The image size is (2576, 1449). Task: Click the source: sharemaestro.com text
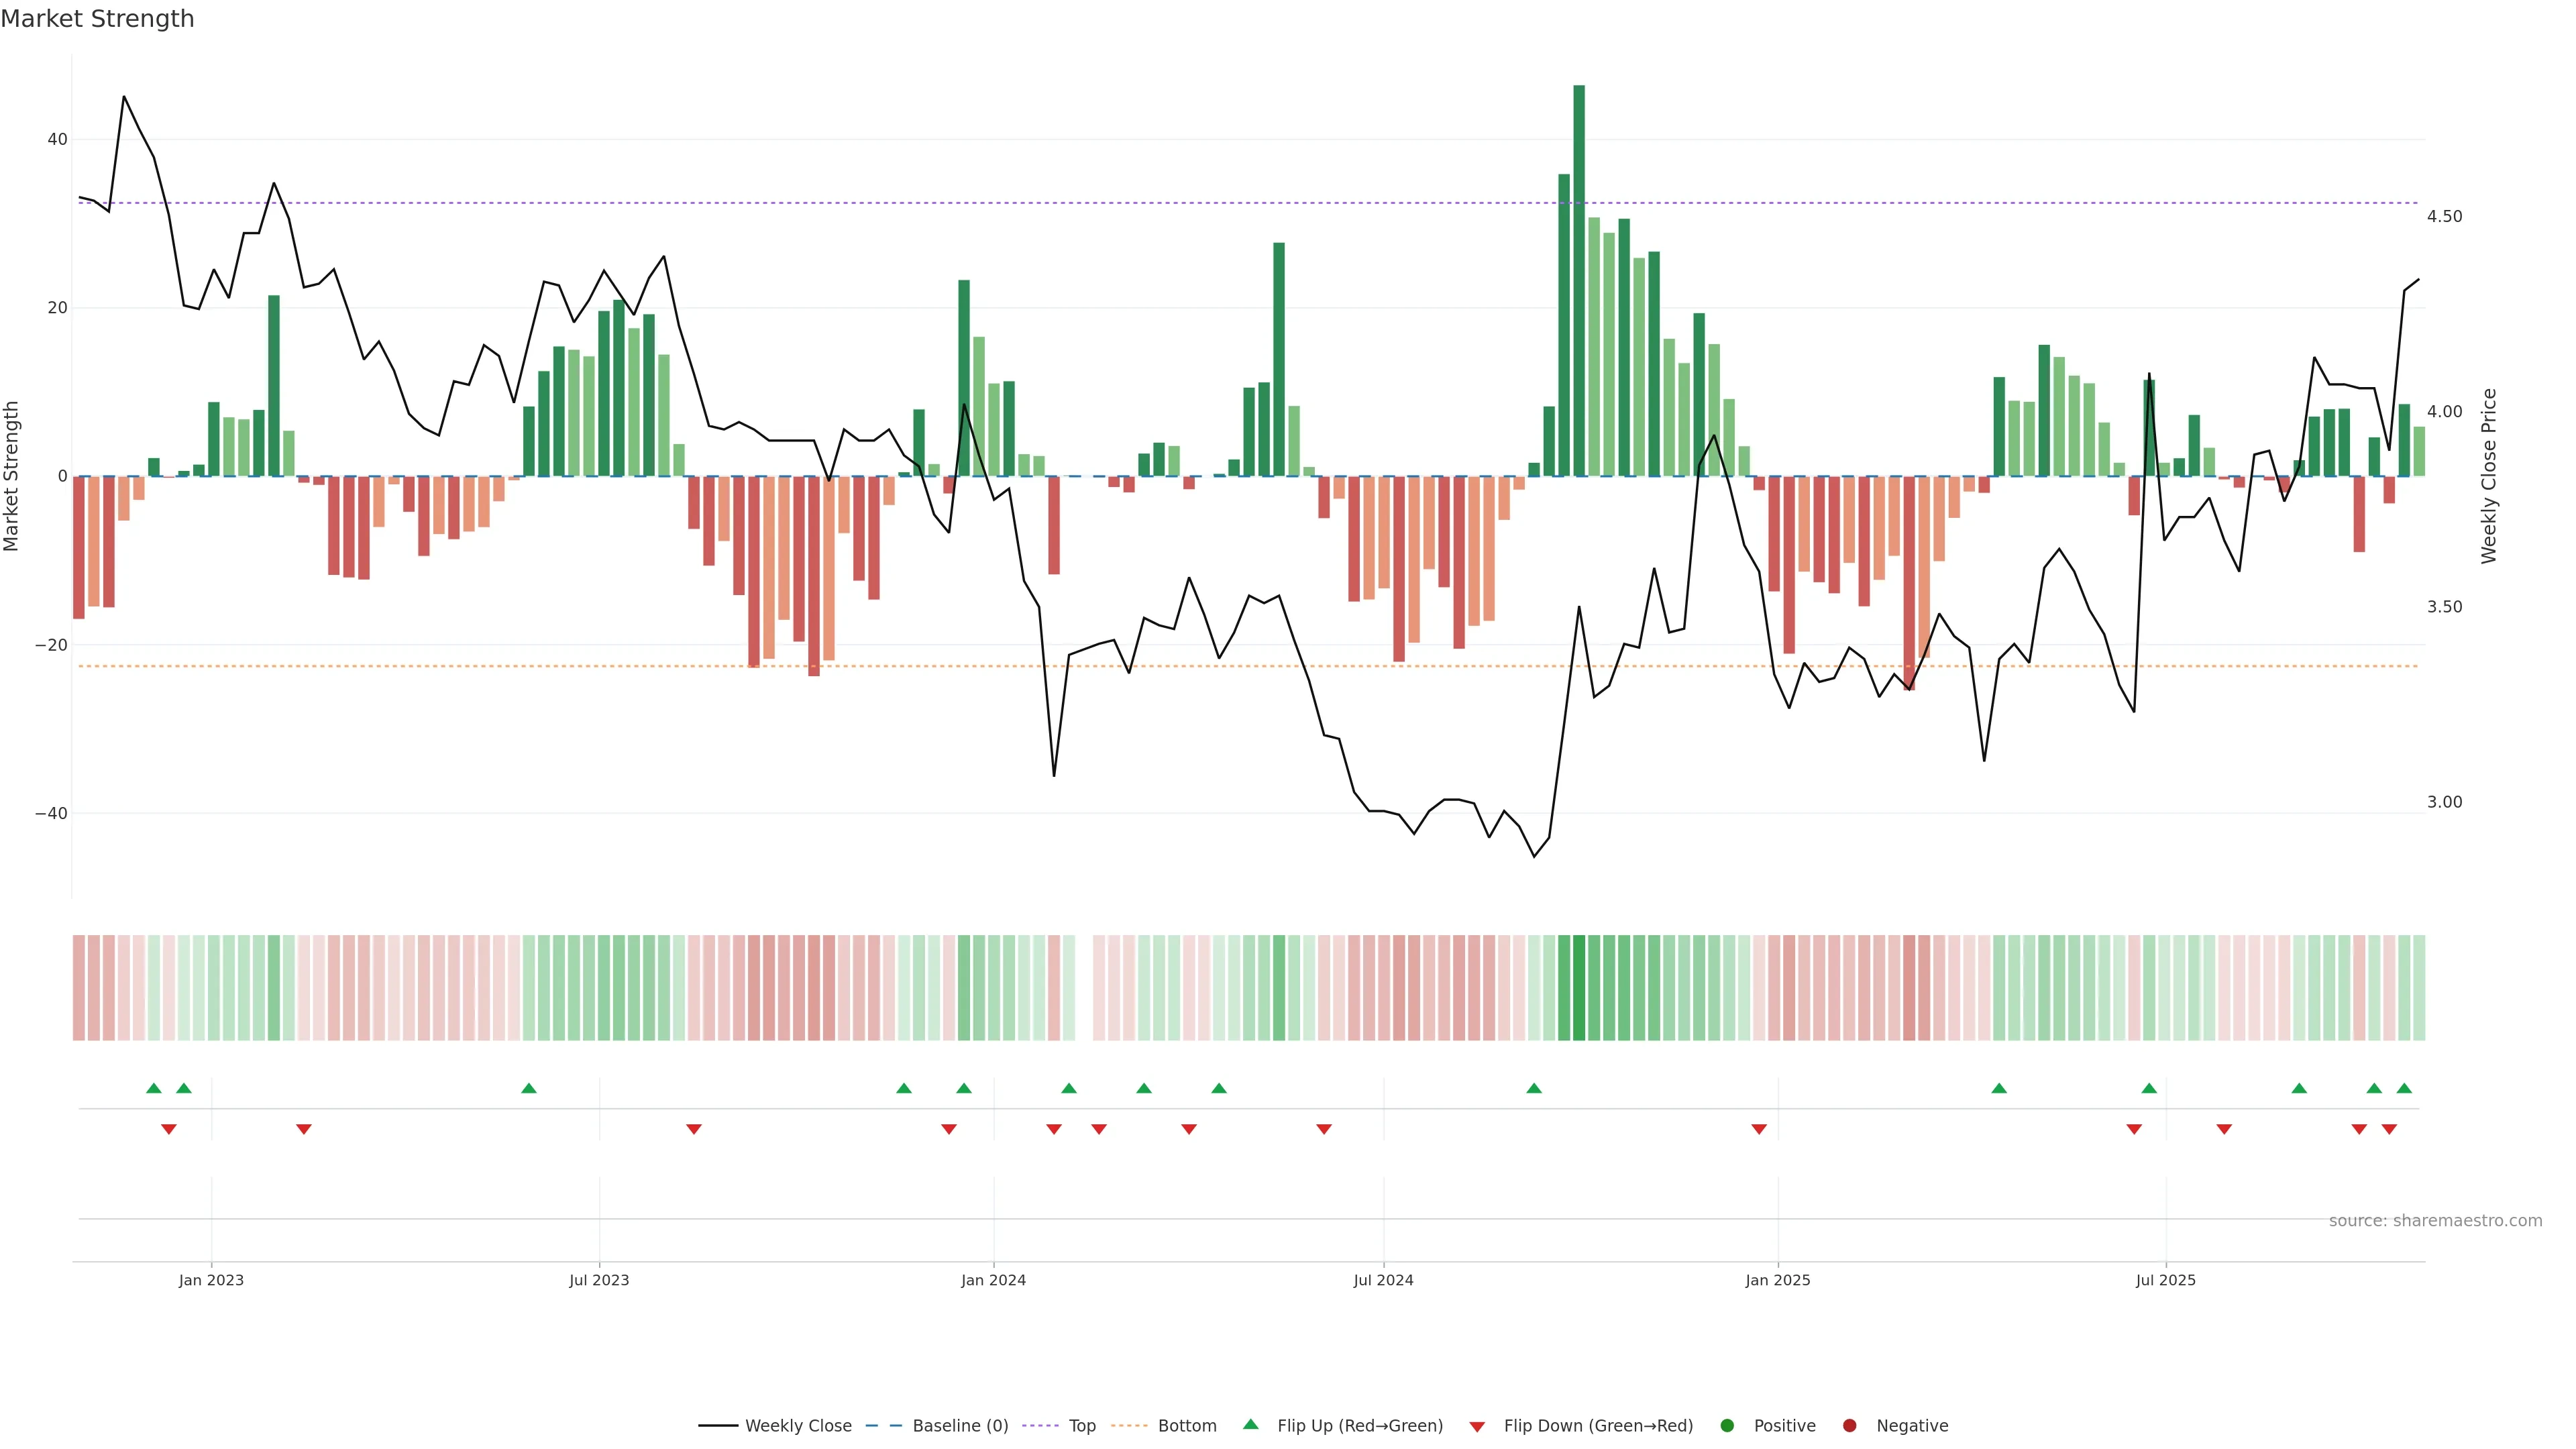click(x=2435, y=1221)
